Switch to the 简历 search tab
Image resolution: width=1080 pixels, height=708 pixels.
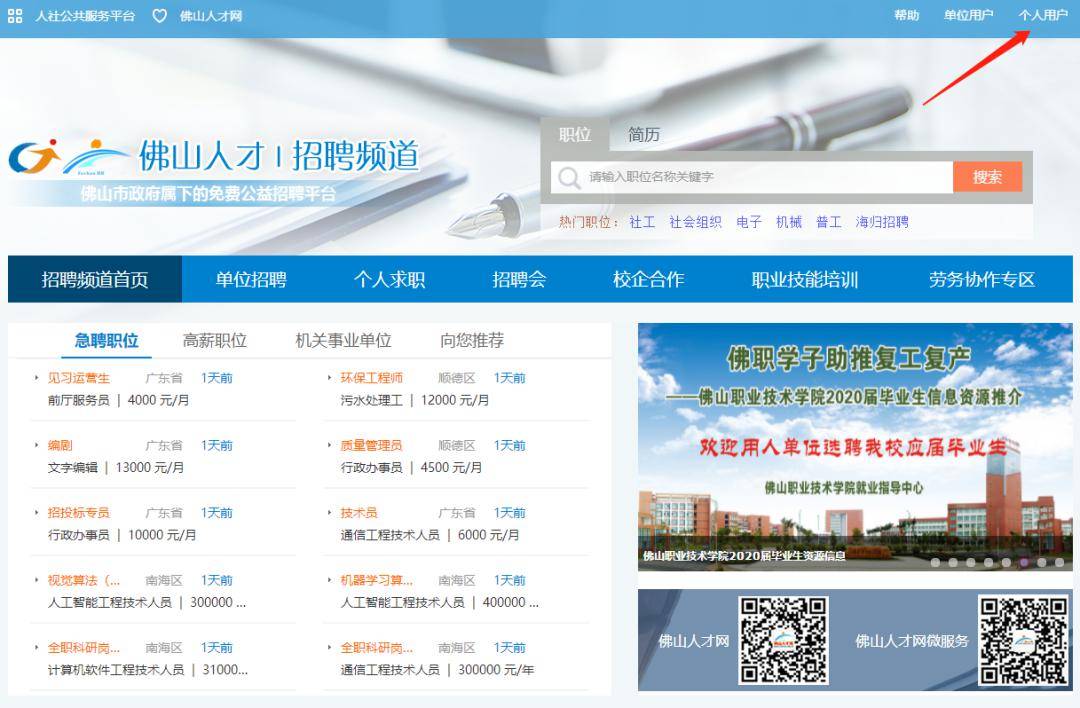(643, 134)
